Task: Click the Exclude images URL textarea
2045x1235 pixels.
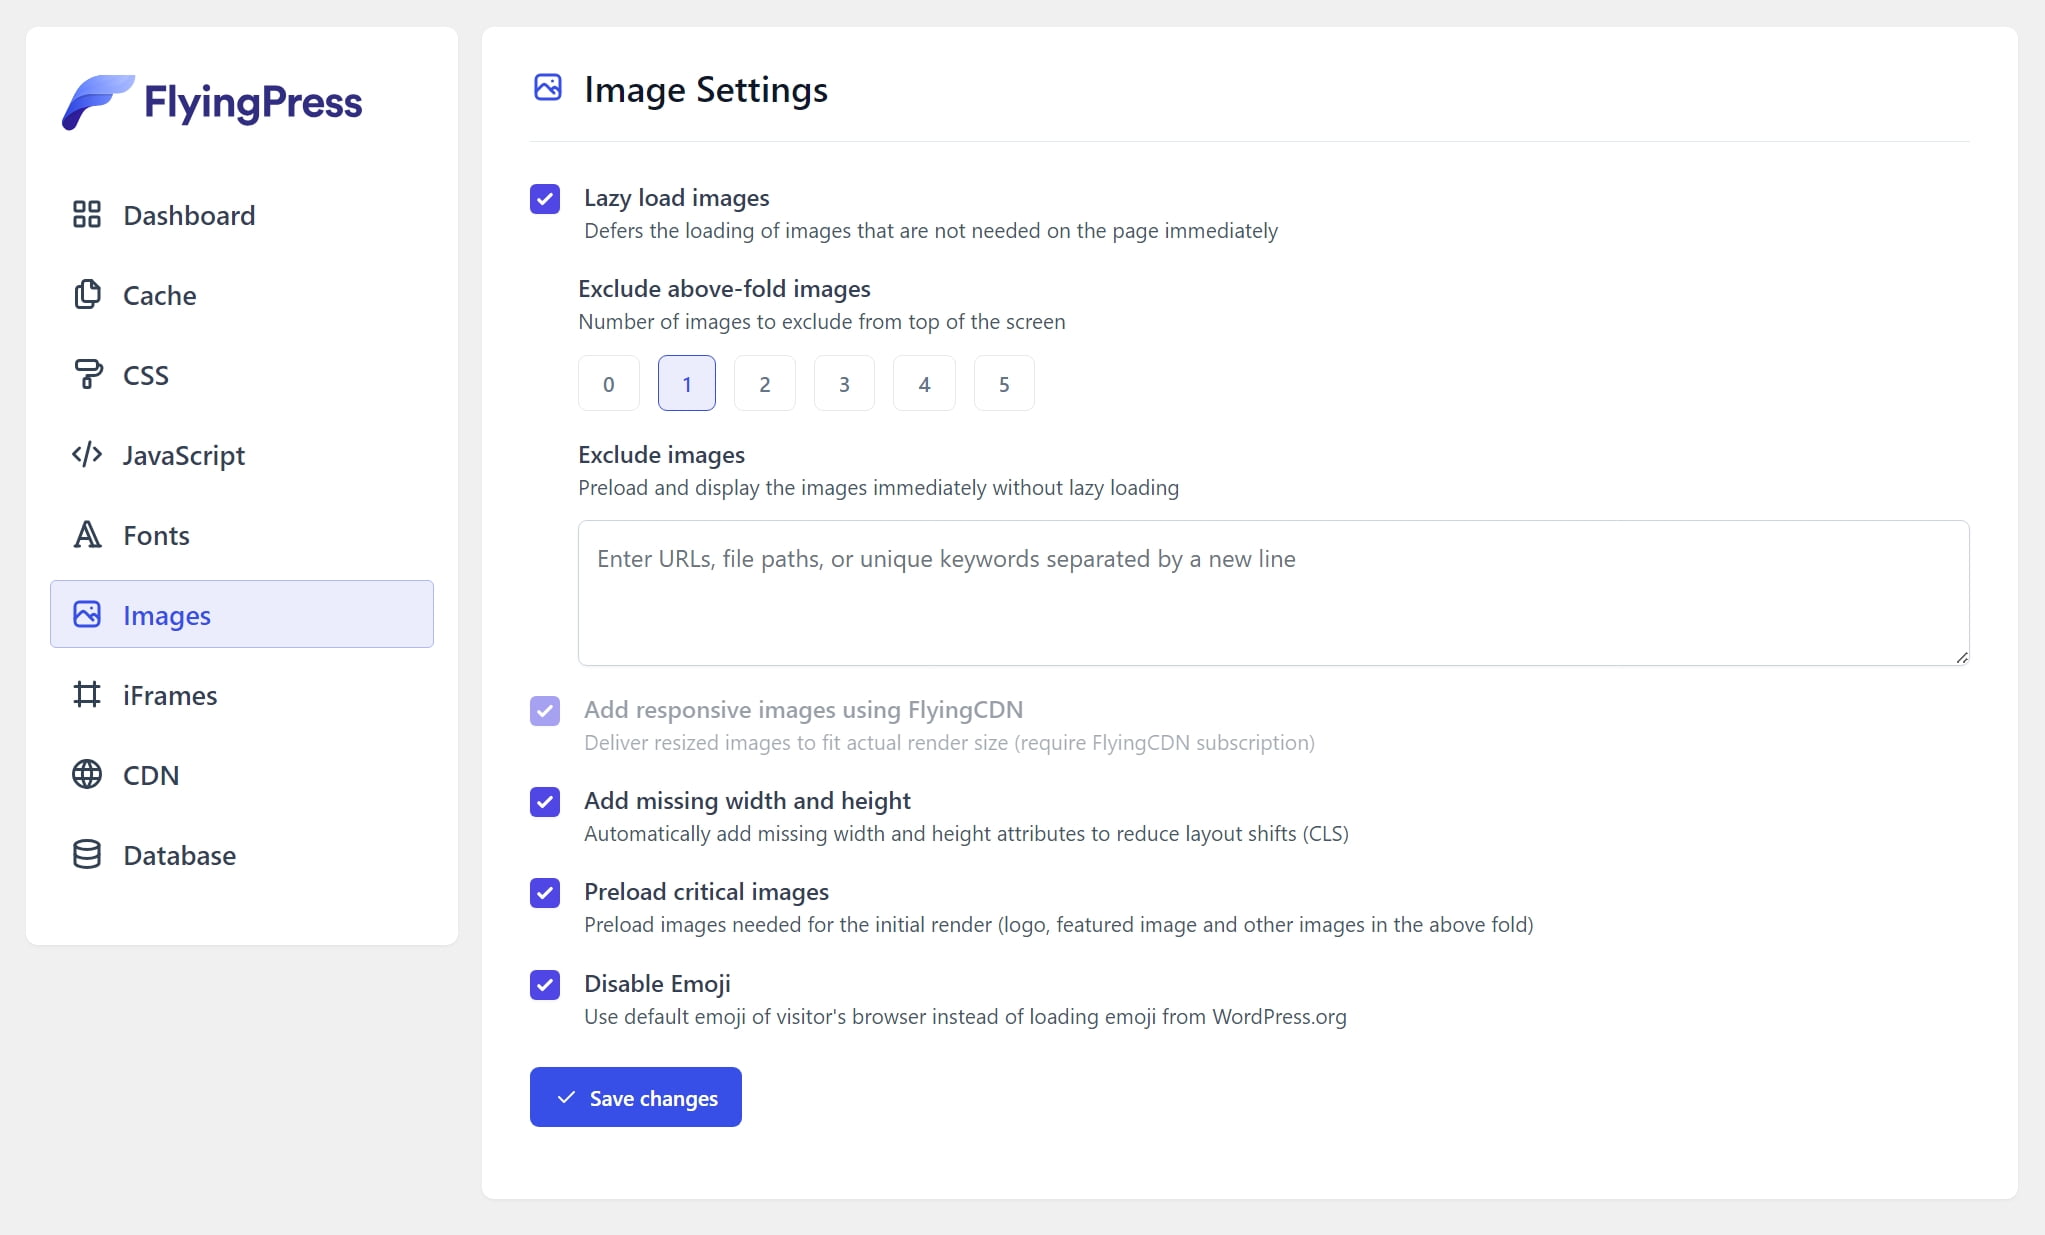Action: click(x=1274, y=593)
